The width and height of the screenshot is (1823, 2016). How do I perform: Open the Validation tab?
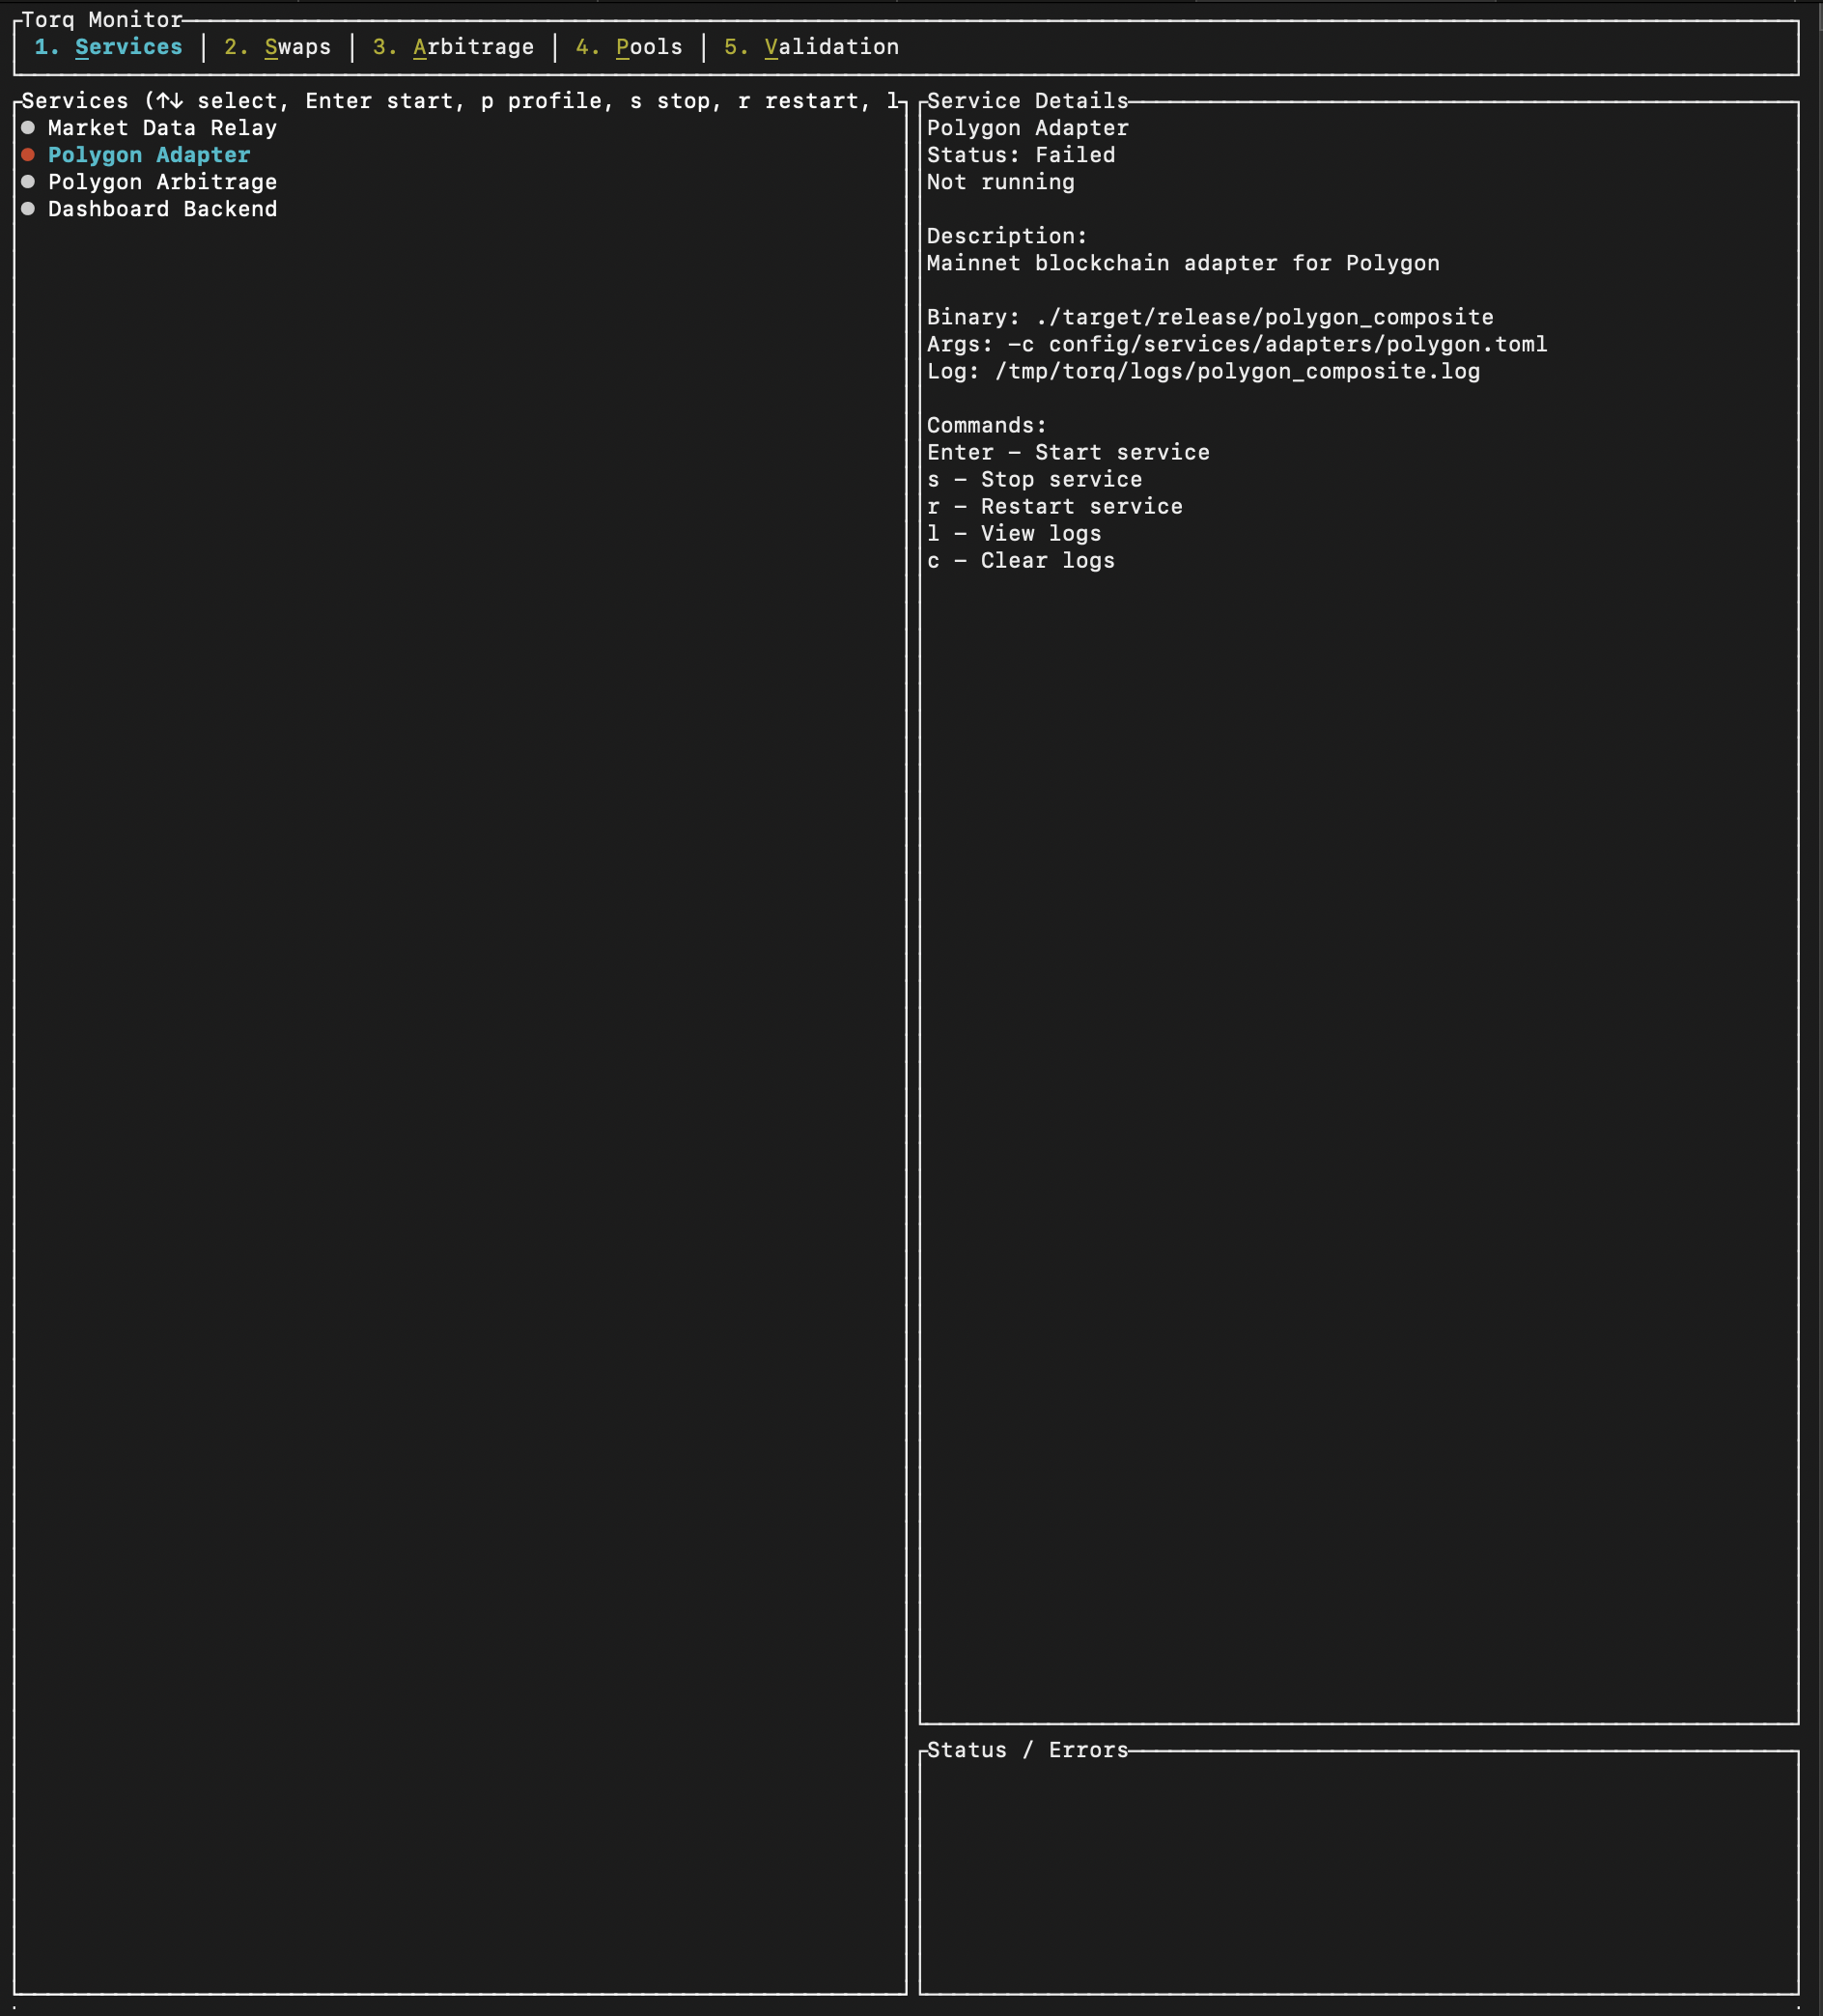811,47
